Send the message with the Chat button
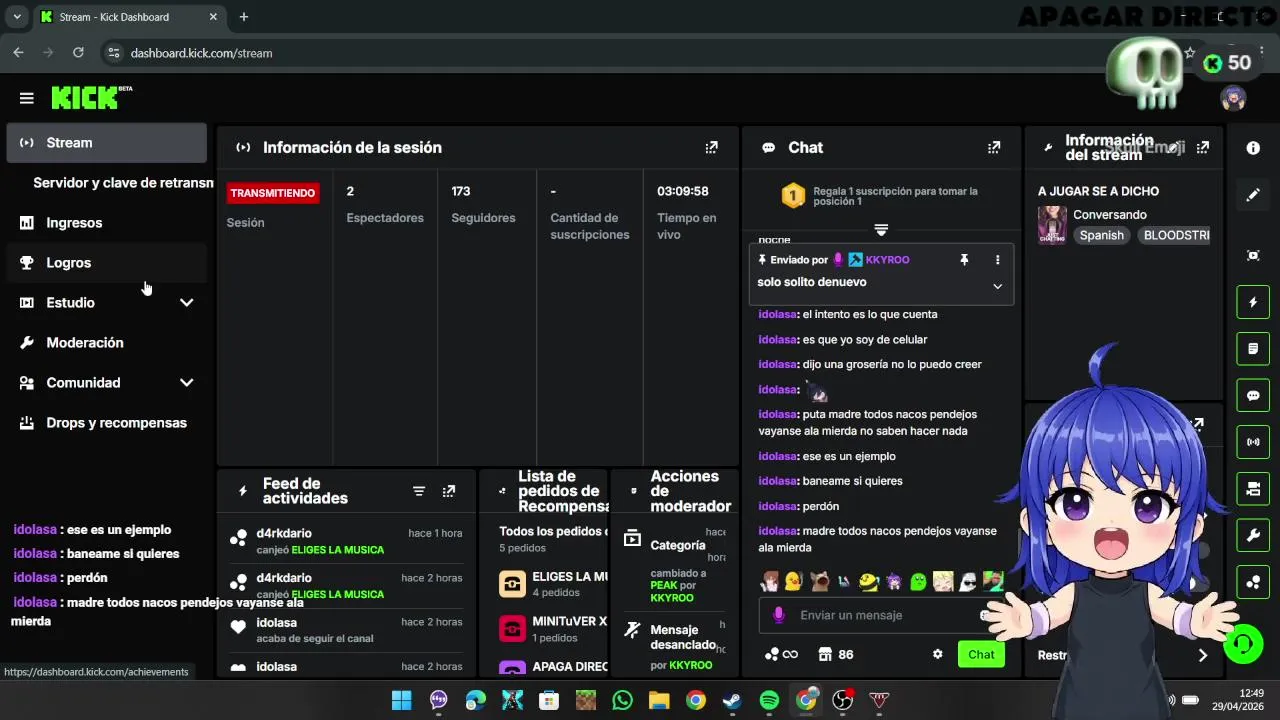The width and height of the screenshot is (1280, 720). [x=981, y=654]
